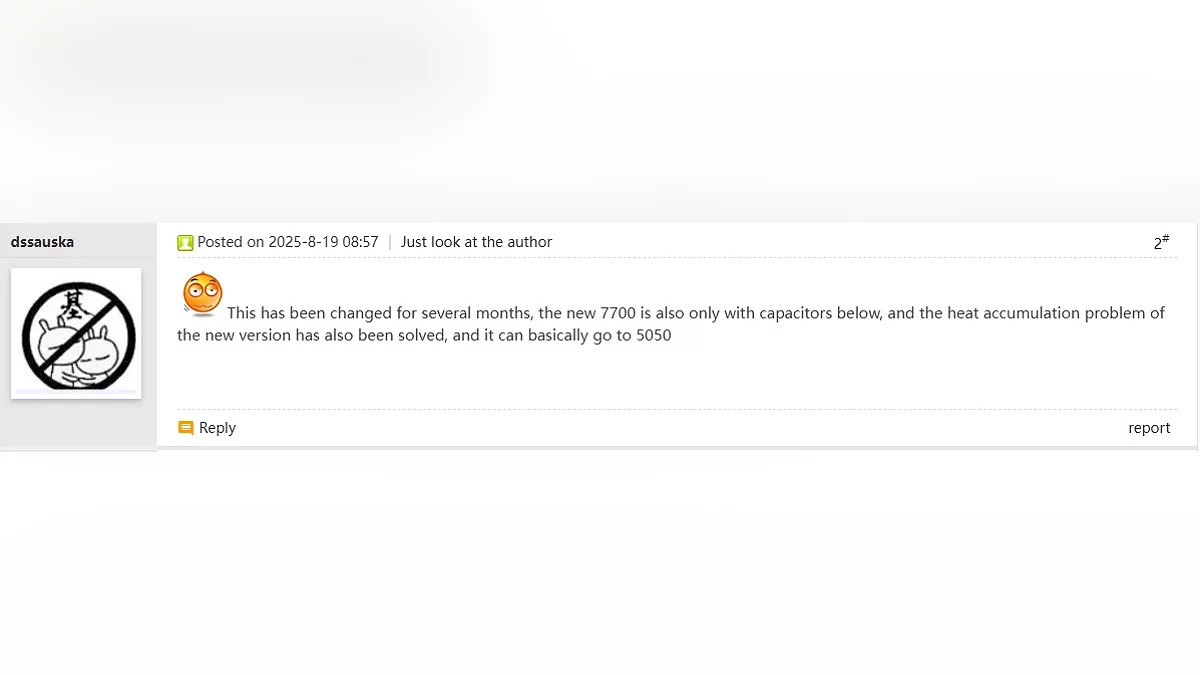Click the orange dizzy-face emoji in the post
Screen dimensions: 1200x675
tap(202, 294)
